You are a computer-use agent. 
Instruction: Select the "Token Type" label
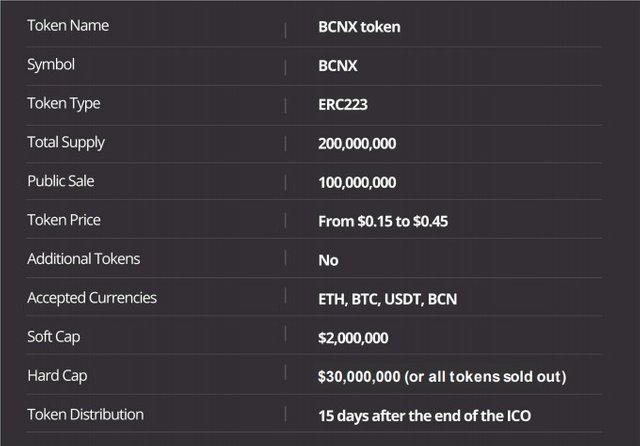(64, 104)
